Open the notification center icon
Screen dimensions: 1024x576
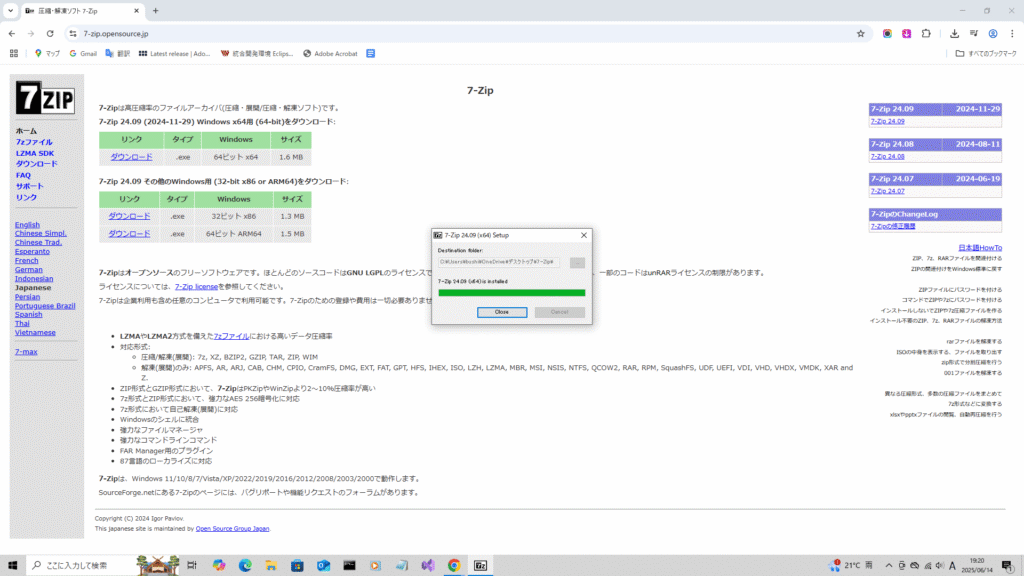click(1008, 566)
